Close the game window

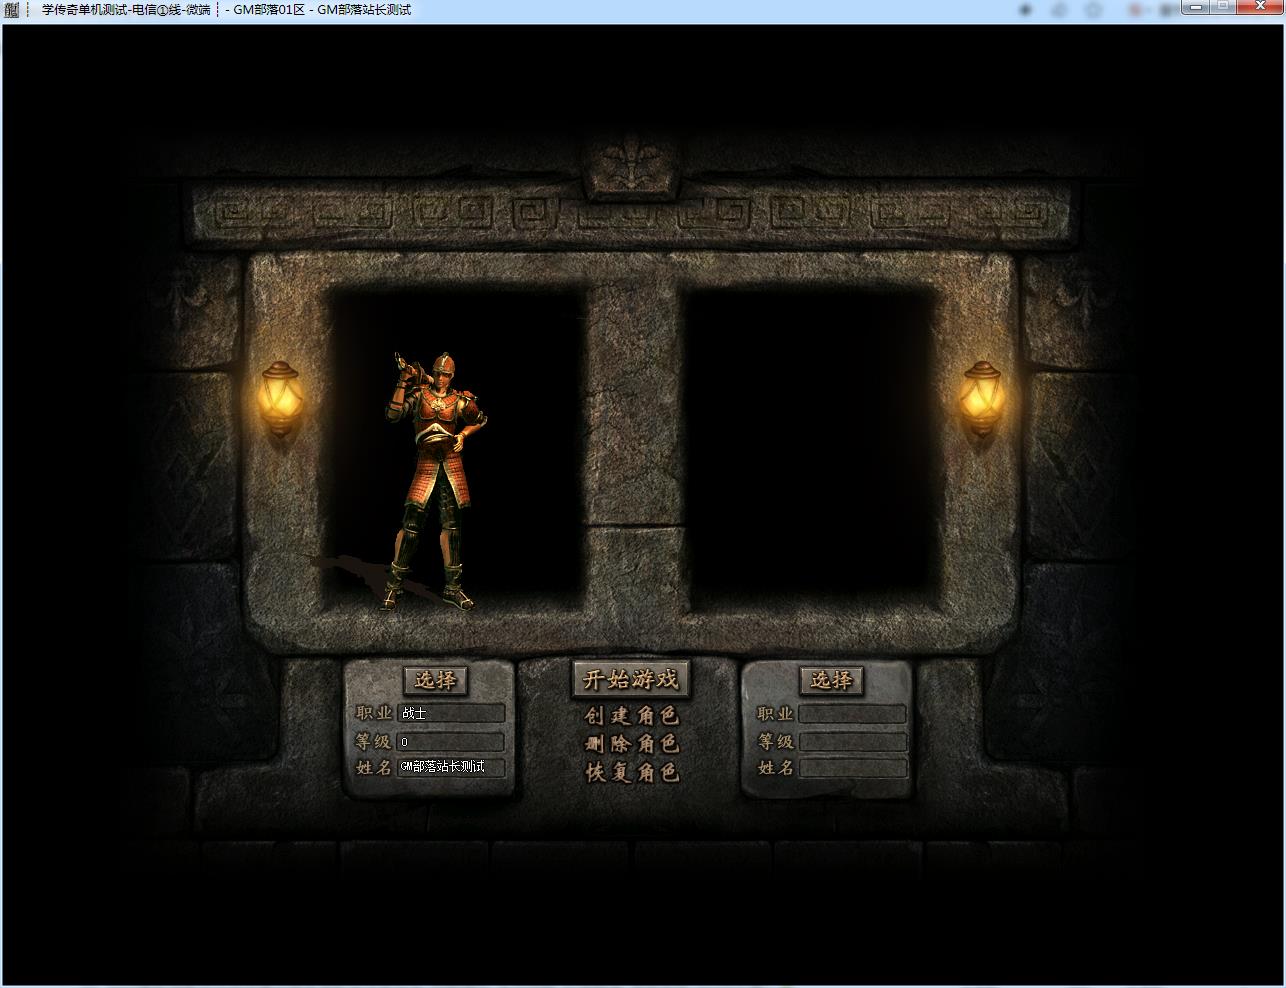click(x=1260, y=7)
